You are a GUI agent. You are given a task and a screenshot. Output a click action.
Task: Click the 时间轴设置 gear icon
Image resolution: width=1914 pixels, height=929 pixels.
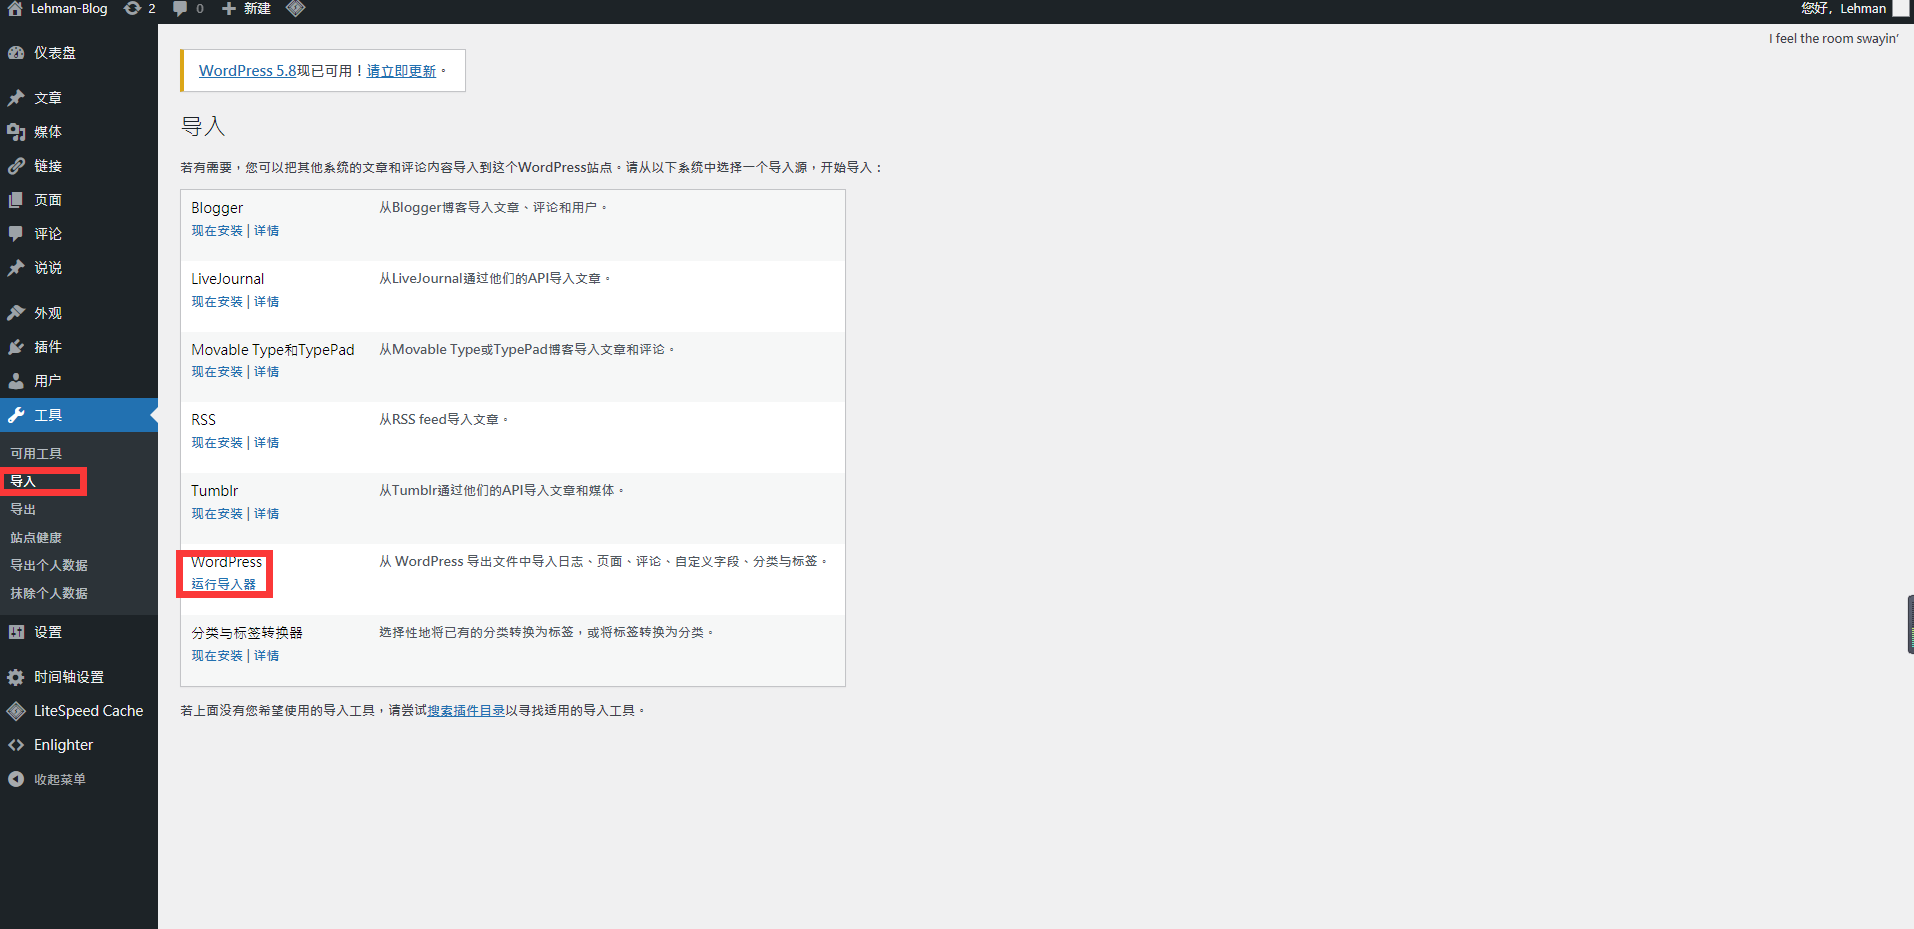tap(16, 677)
